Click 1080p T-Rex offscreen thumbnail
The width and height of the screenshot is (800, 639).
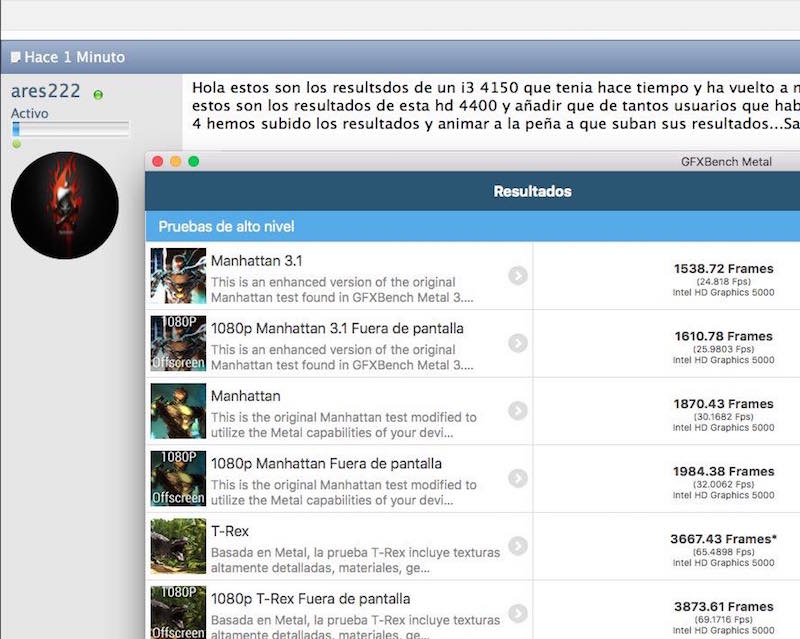point(179,612)
